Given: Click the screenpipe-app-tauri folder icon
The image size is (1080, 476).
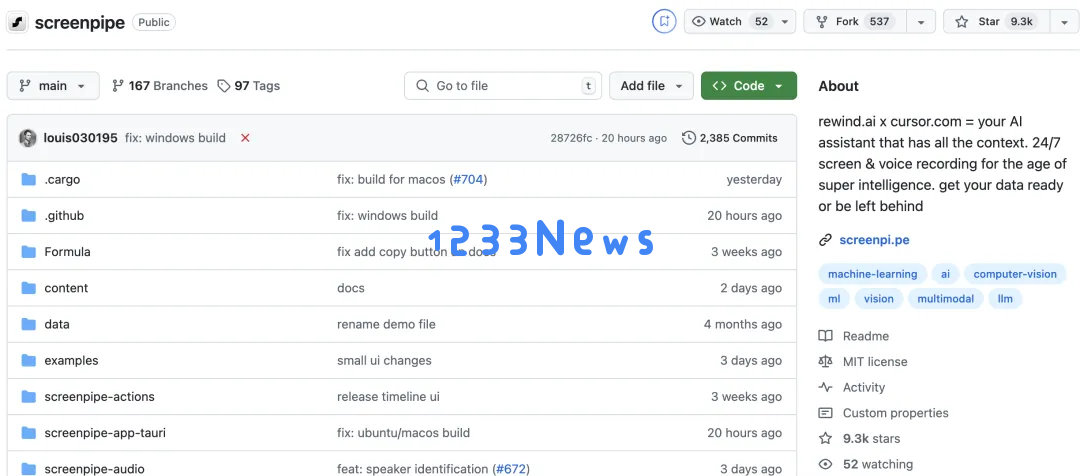Looking at the screenshot, I should click(x=28, y=433).
